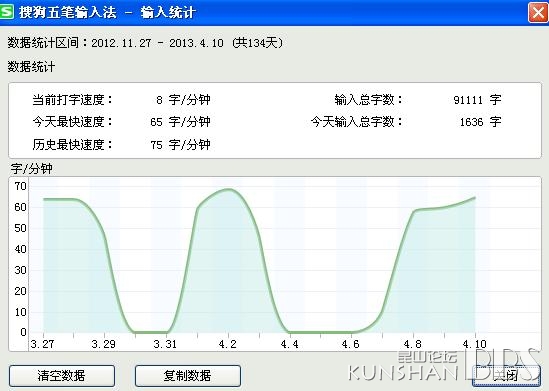
Task: Click the Sogou S icon in title bar
Action: click(x=7, y=12)
